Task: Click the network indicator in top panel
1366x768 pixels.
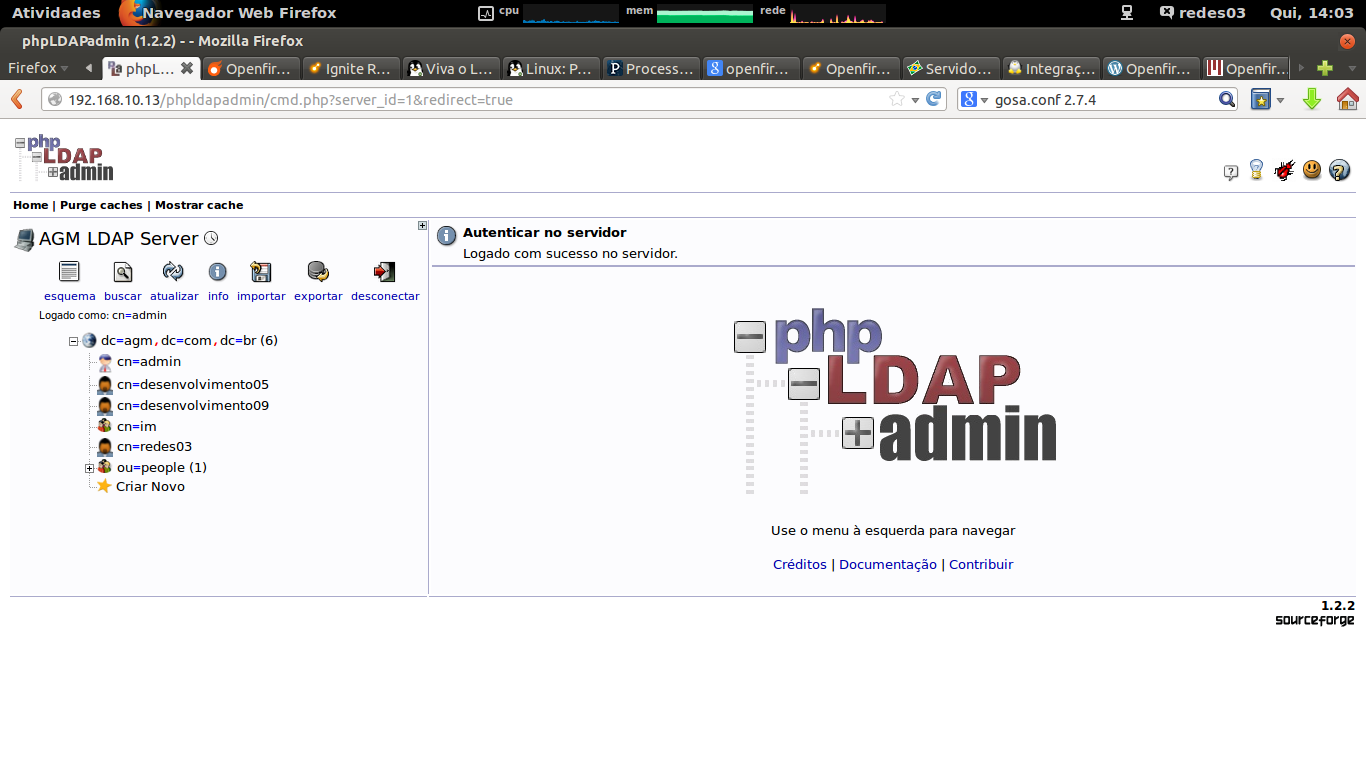Action: (x=1127, y=12)
